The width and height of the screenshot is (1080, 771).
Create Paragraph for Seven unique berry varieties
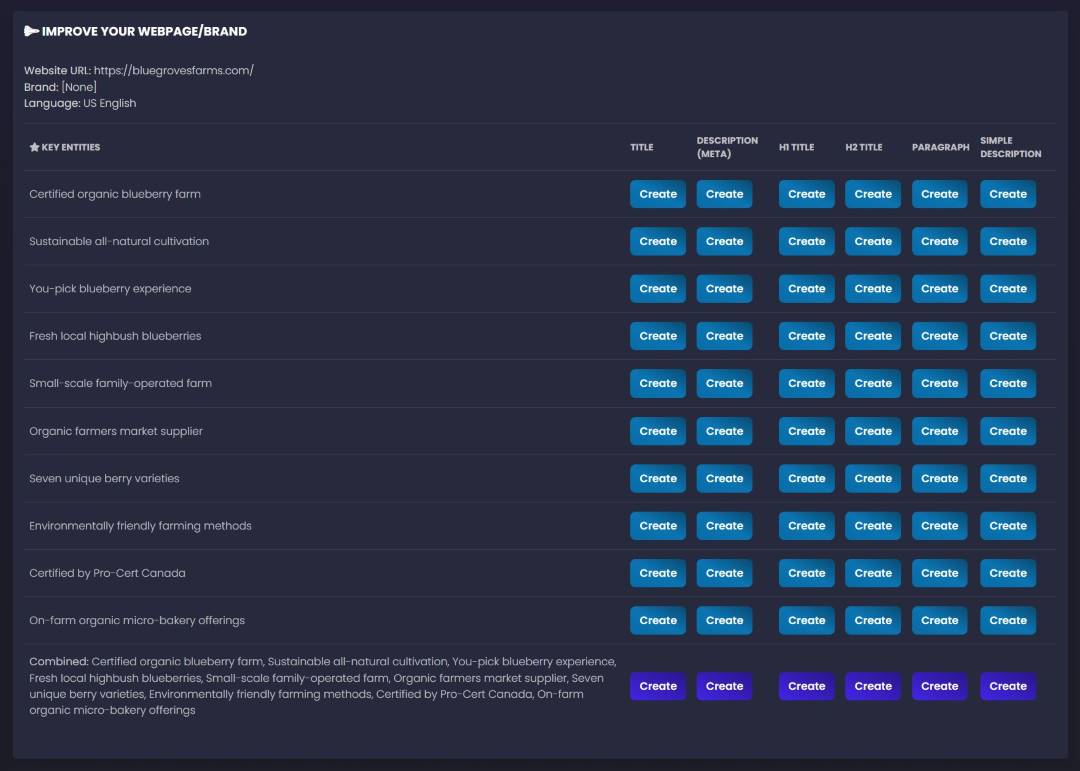(939, 478)
